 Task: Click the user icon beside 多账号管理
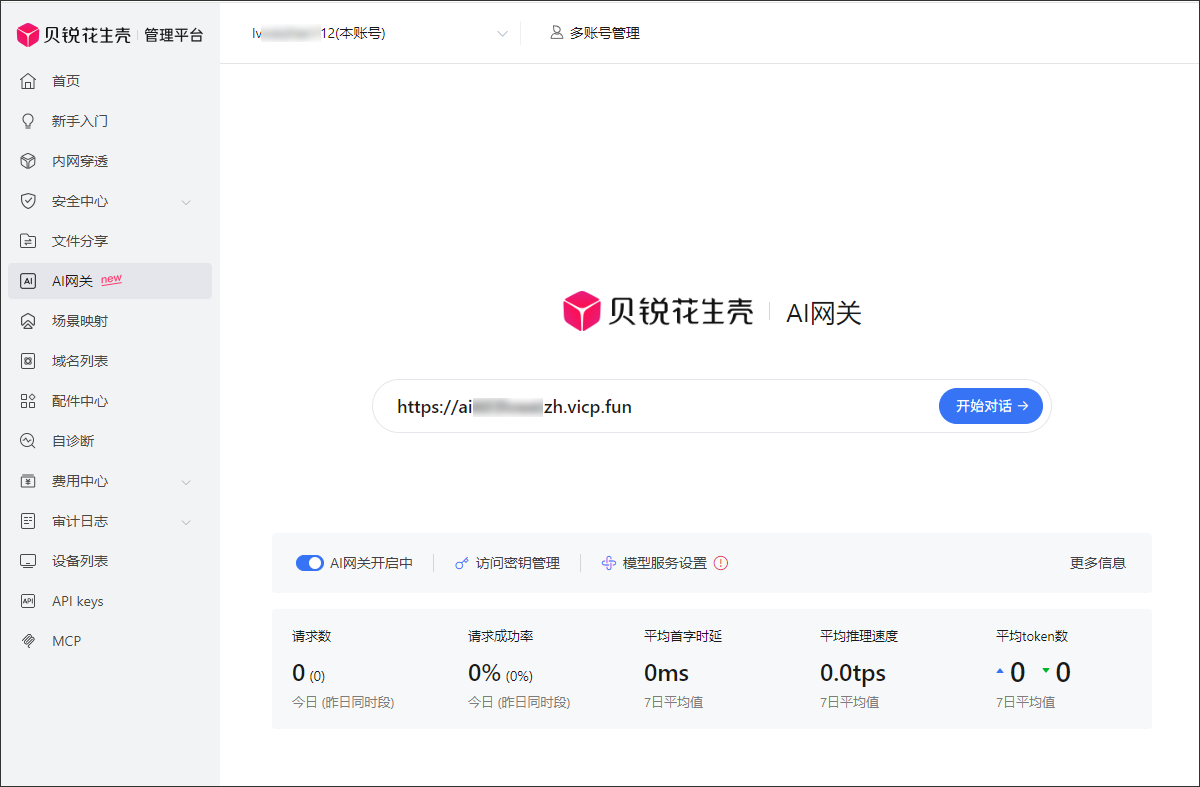[x=557, y=33]
